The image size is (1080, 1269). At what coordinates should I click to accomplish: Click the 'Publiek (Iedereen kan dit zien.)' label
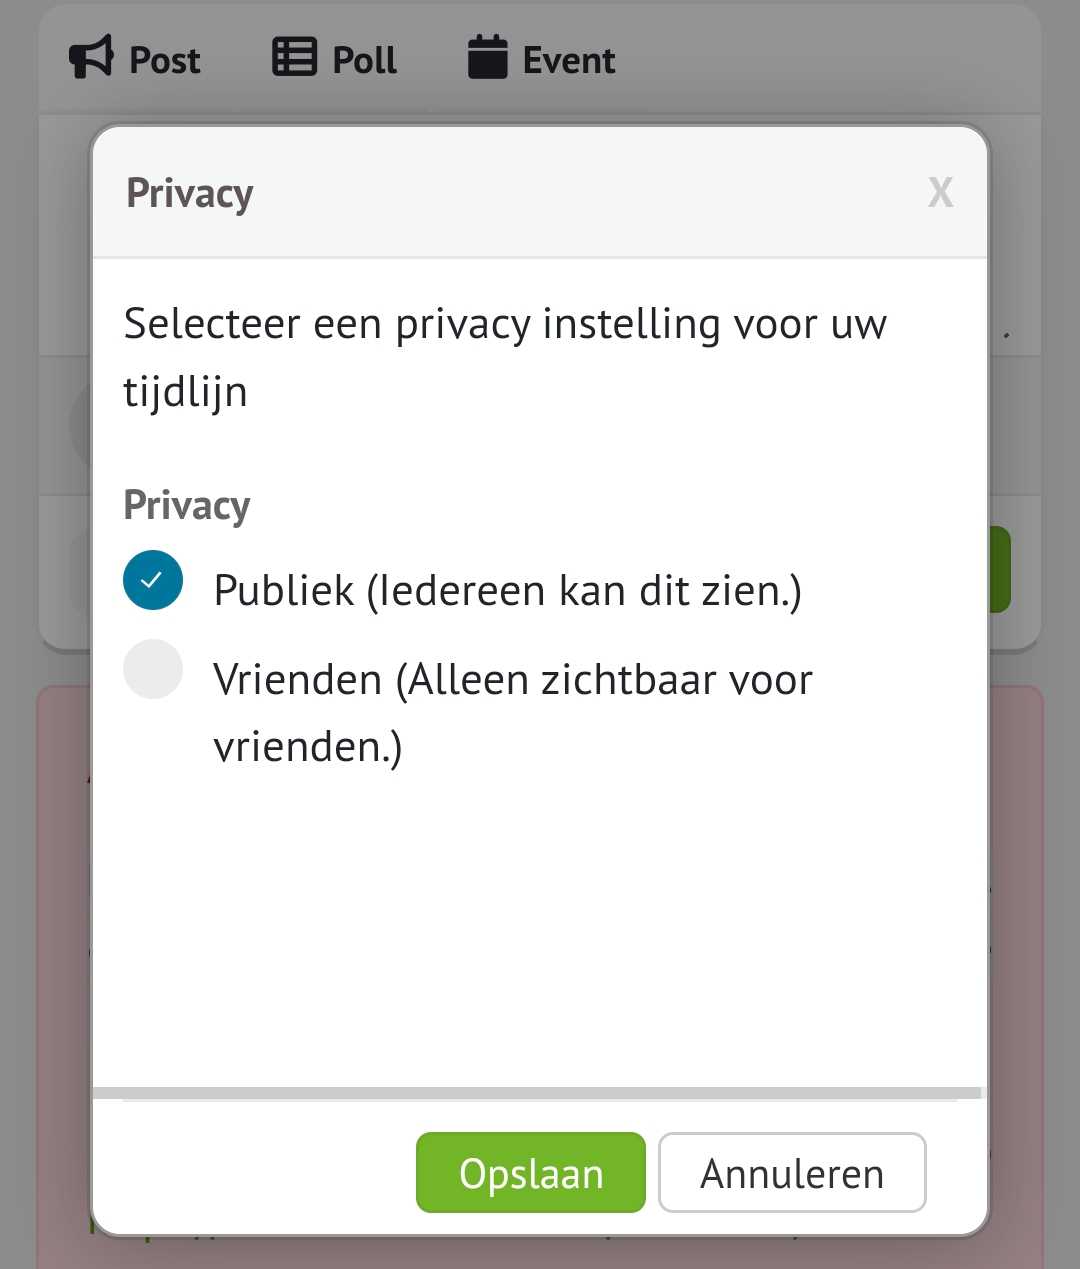tap(507, 591)
